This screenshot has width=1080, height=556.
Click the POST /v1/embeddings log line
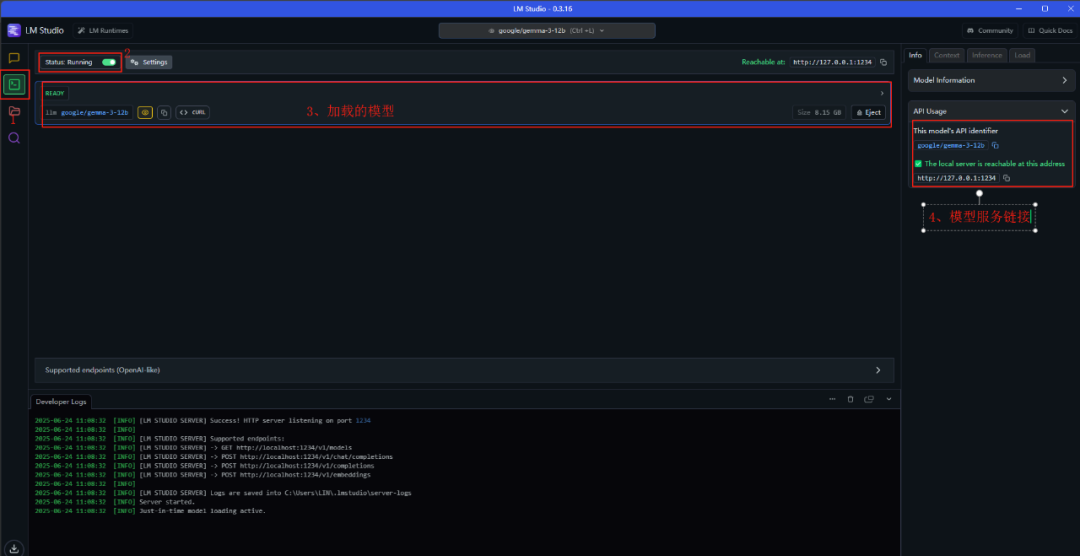coord(202,475)
